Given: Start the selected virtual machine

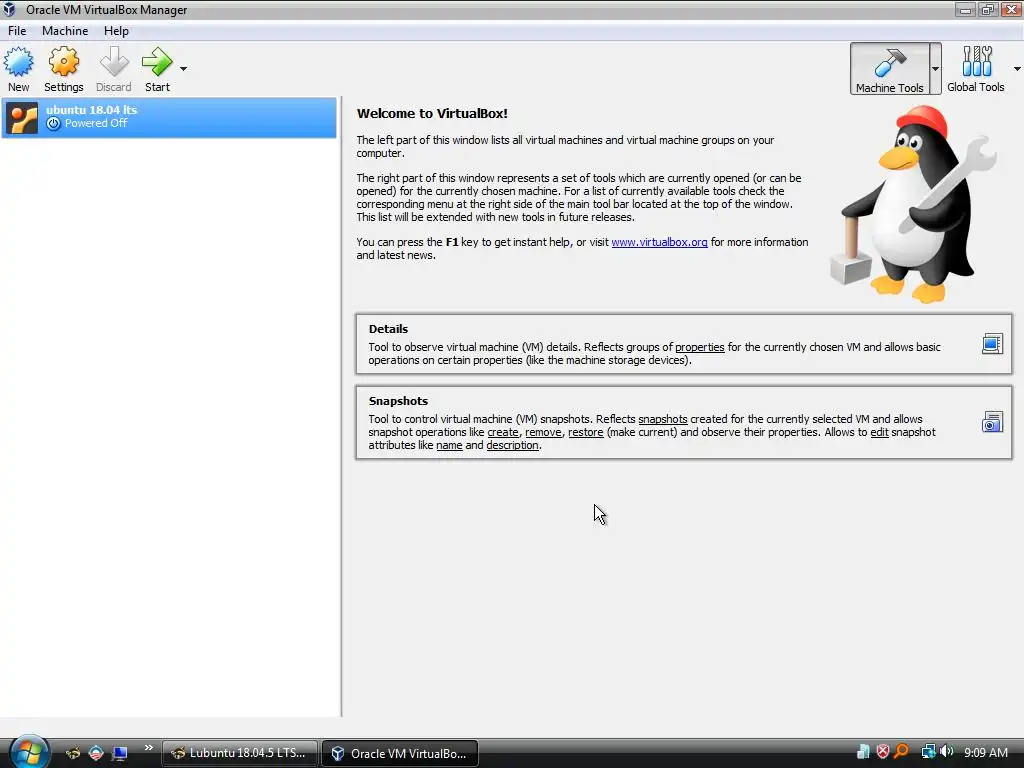Looking at the screenshot, I should point(157,69).
